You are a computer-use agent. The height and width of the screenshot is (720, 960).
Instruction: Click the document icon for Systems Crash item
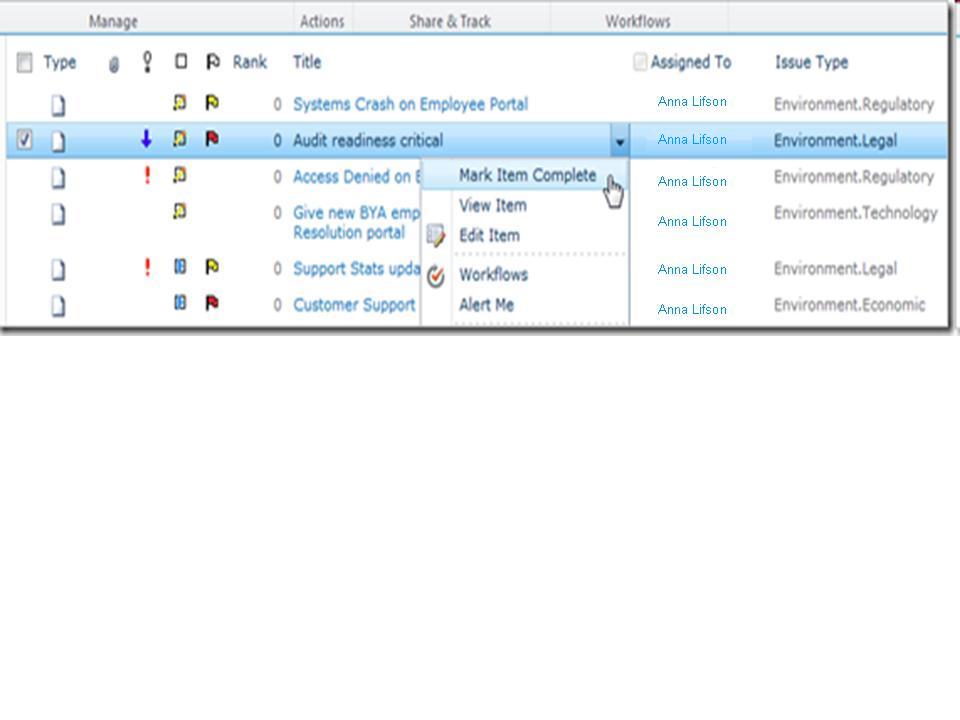click(x=59, y=102)
